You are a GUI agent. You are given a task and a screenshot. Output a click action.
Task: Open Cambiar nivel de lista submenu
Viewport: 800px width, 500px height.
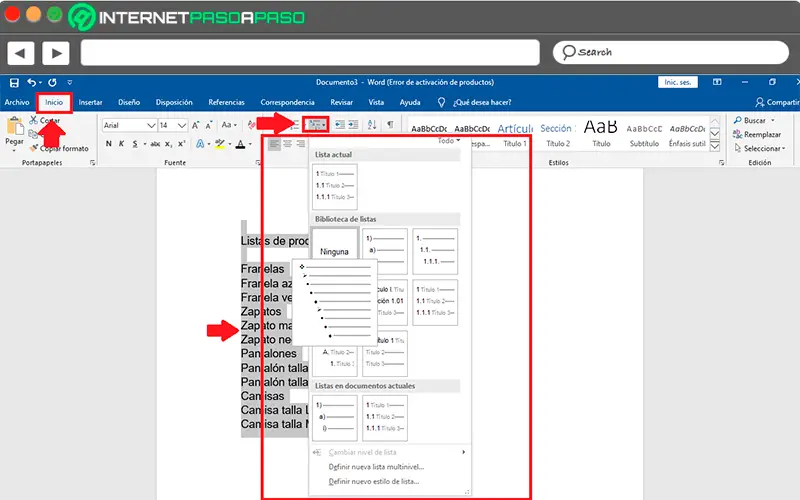click(389, 452)
